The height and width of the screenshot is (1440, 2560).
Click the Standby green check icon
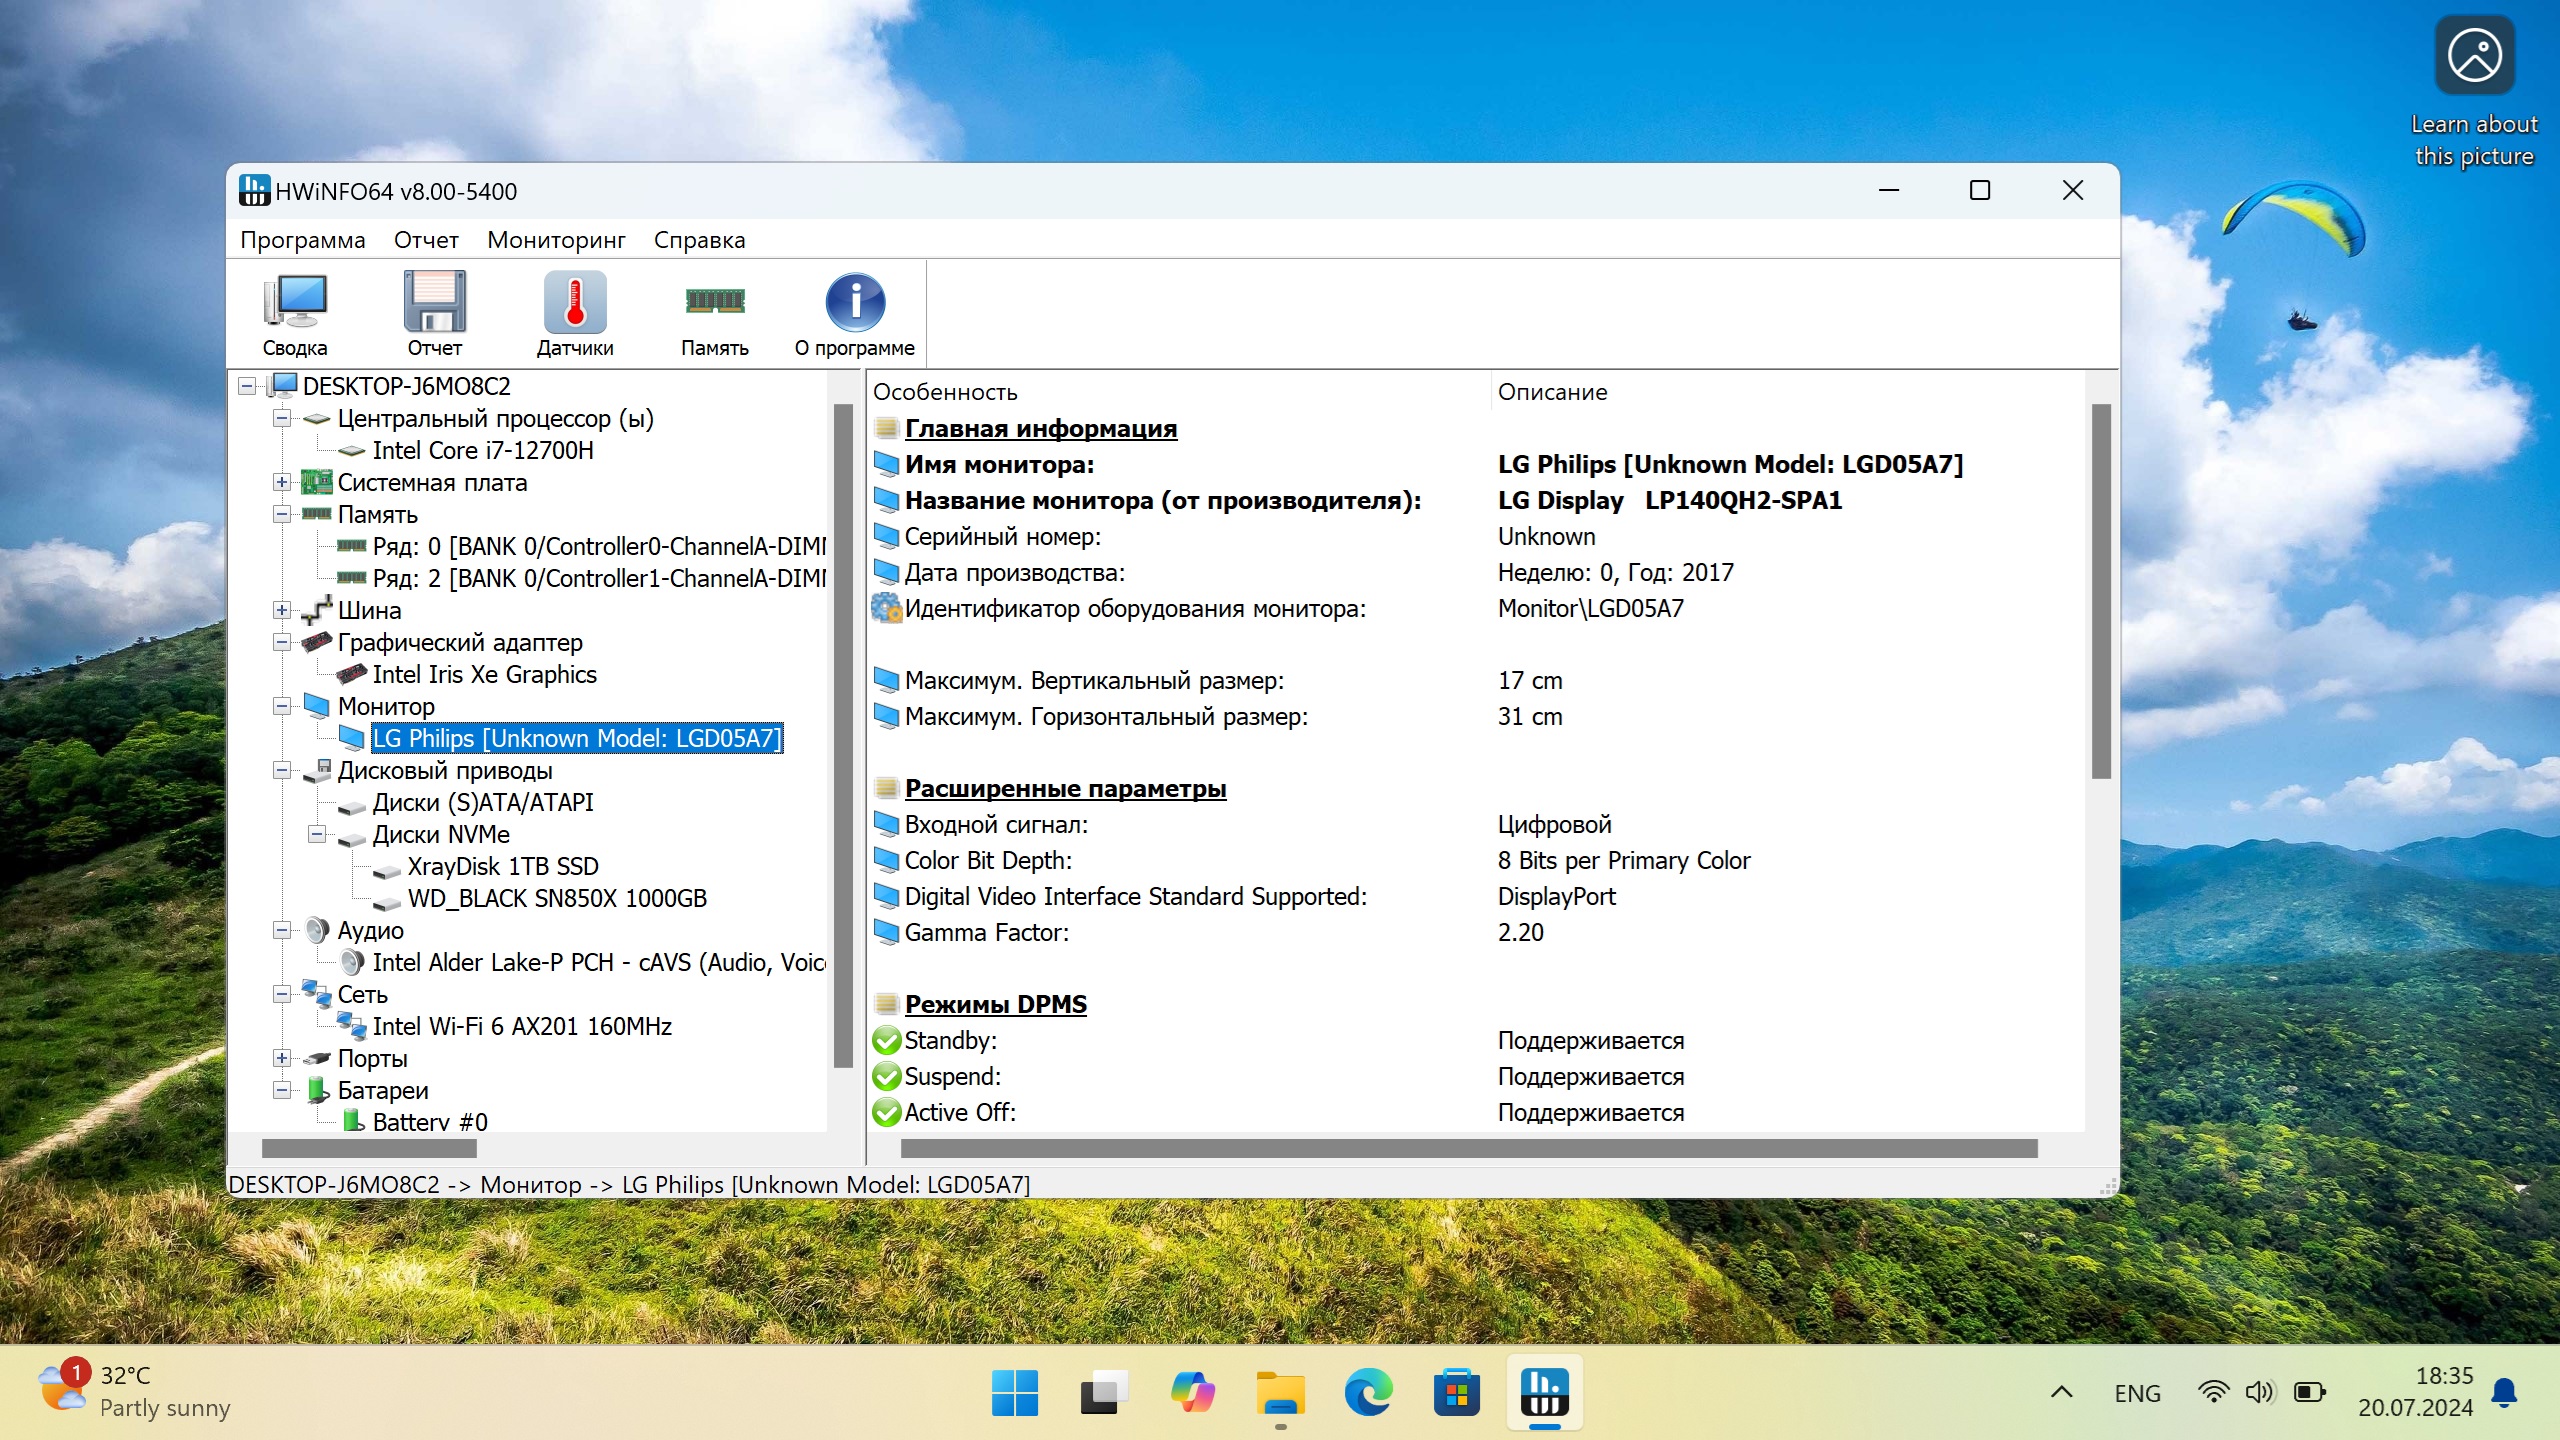[886, 1041]
